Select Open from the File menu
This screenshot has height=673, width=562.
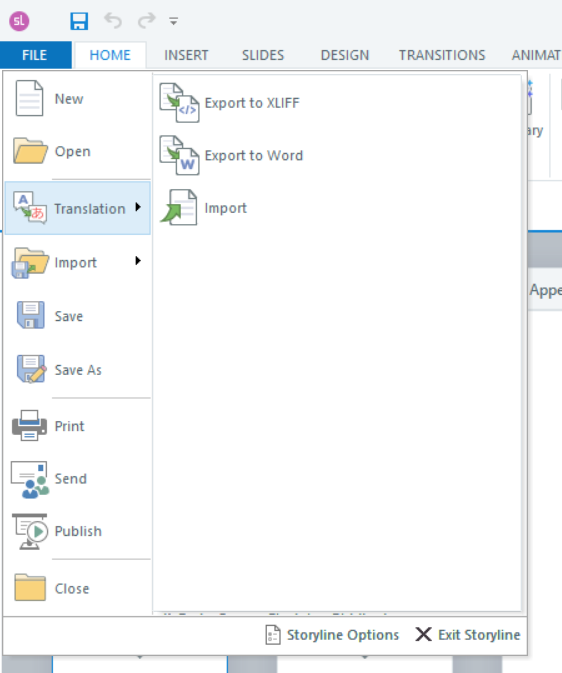click(x=73, y=152)
